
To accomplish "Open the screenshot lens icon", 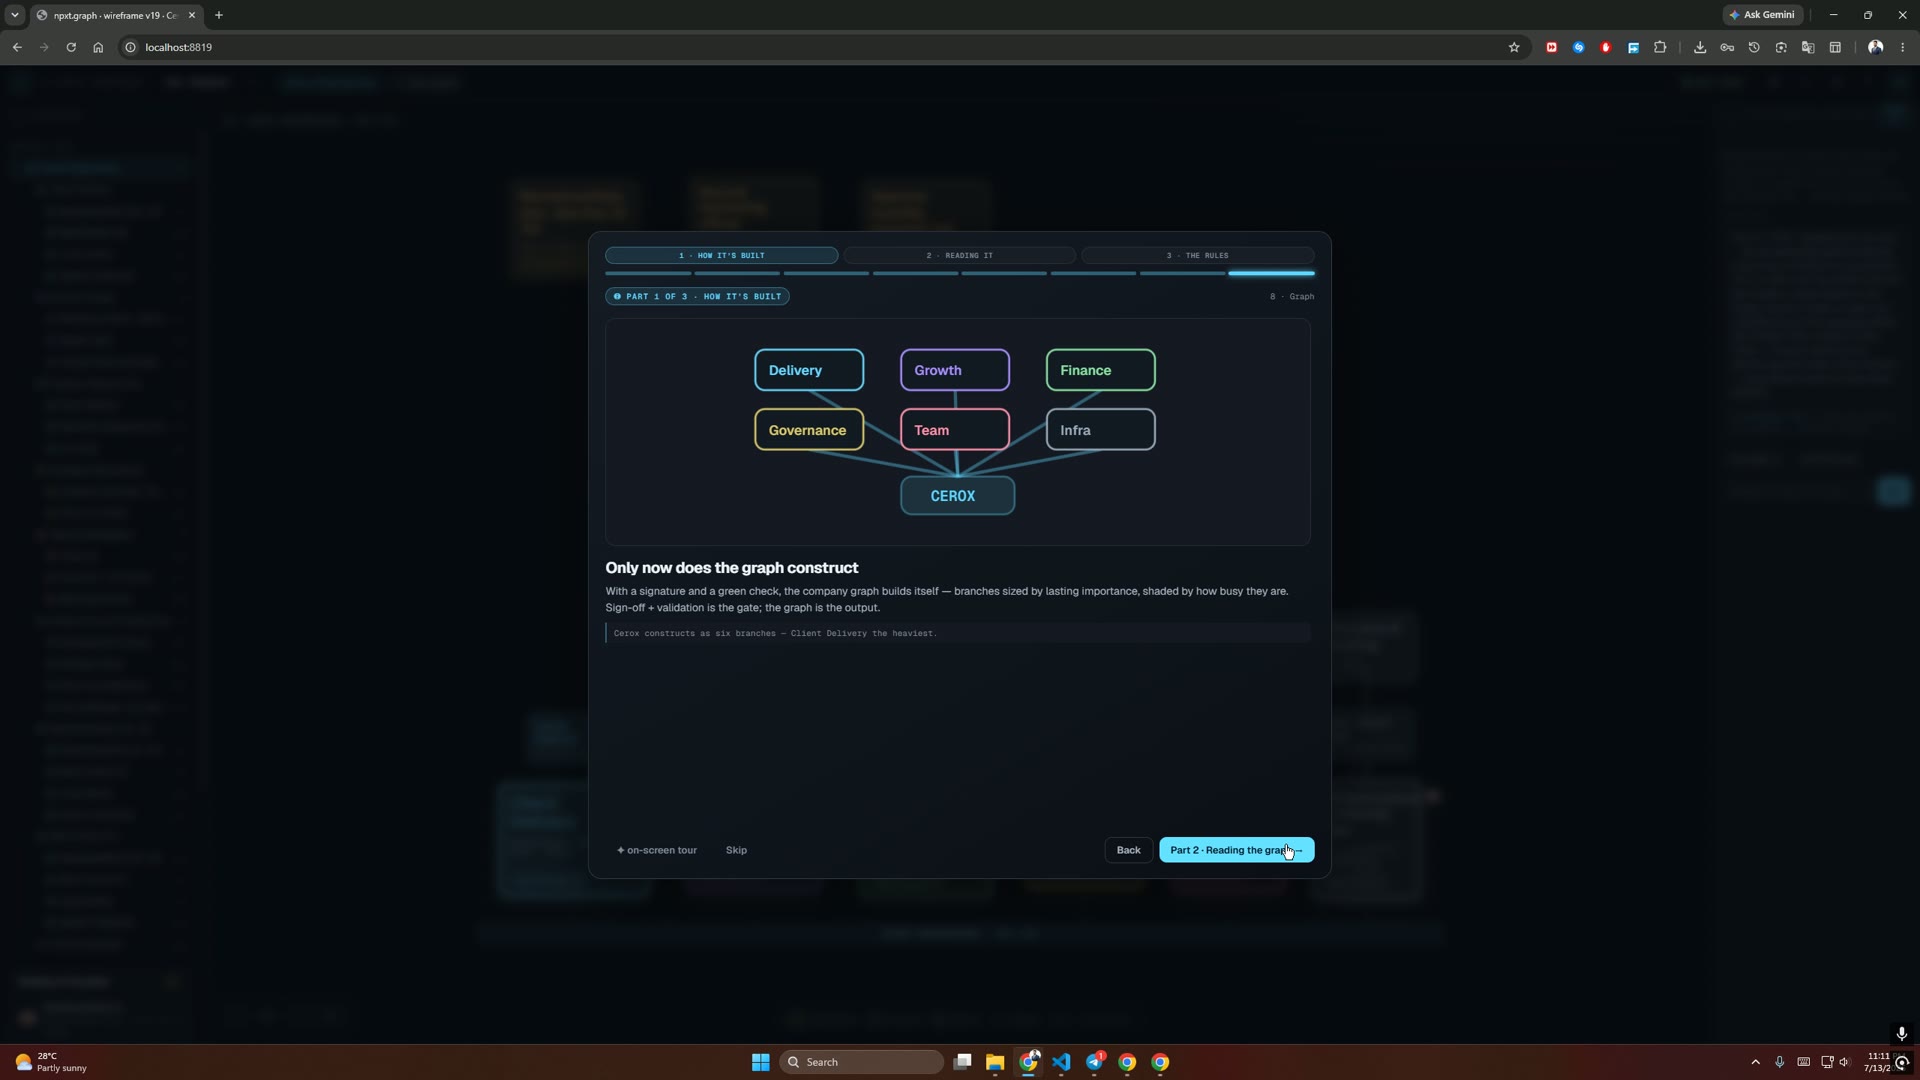I will [x=1781, y=47].
